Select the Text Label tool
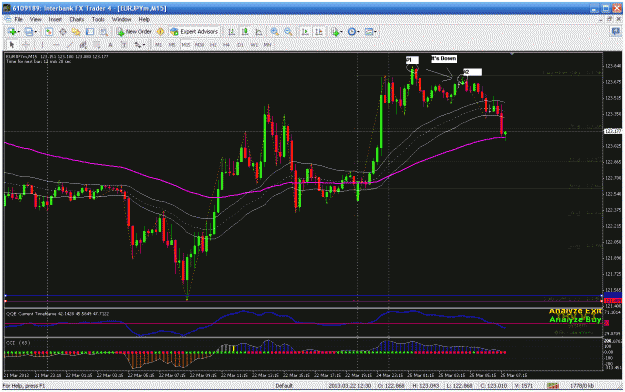This screenshot has width=625, height=392. [x=124, y=45]
